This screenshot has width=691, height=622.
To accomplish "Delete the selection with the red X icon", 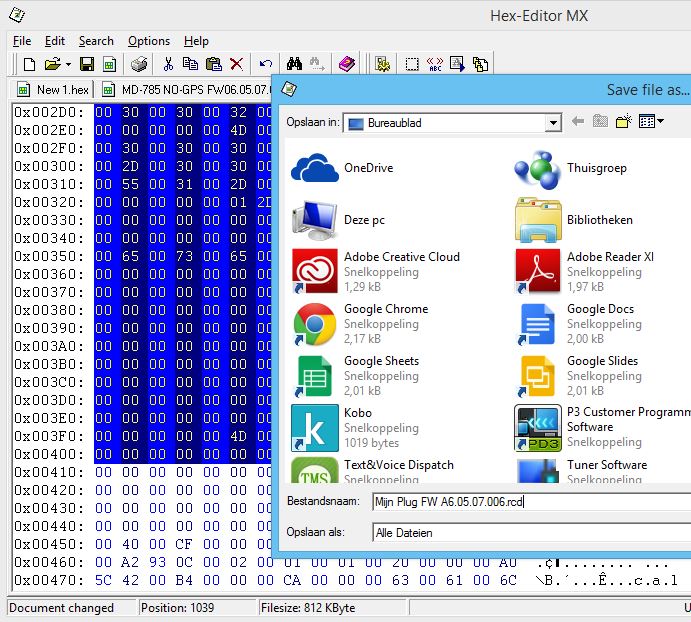I will [237, 64].
